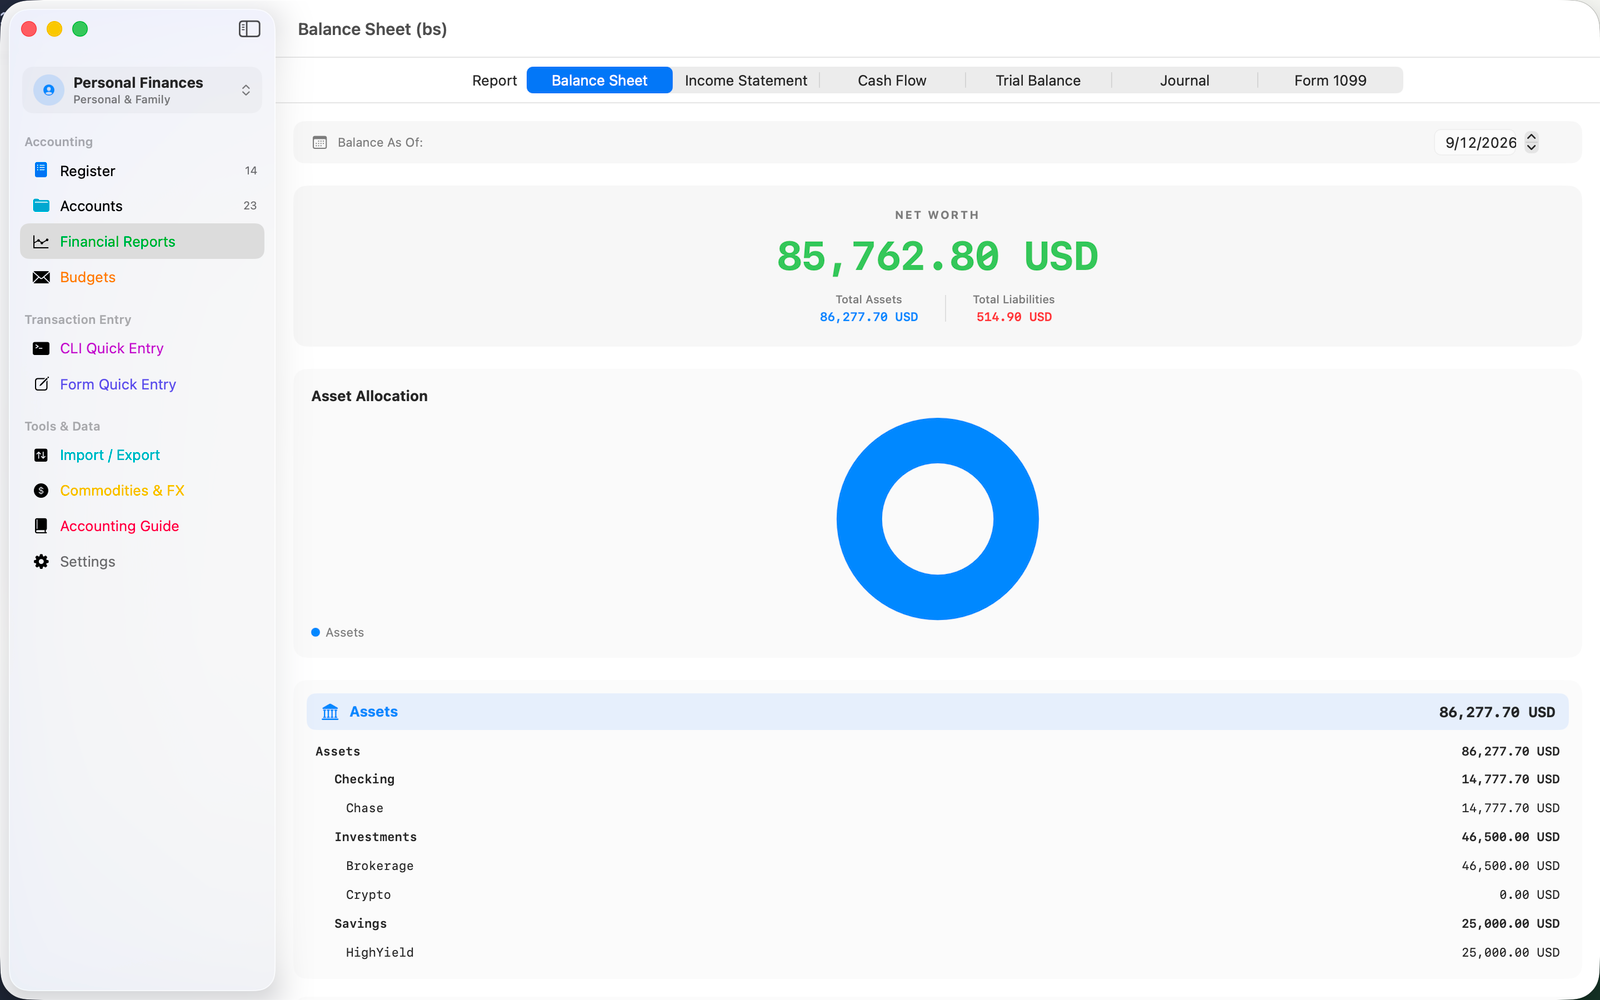This screenshot has width=1600, height=1000.
Task: Select the Crypto account row
Action: pos(937,895)
